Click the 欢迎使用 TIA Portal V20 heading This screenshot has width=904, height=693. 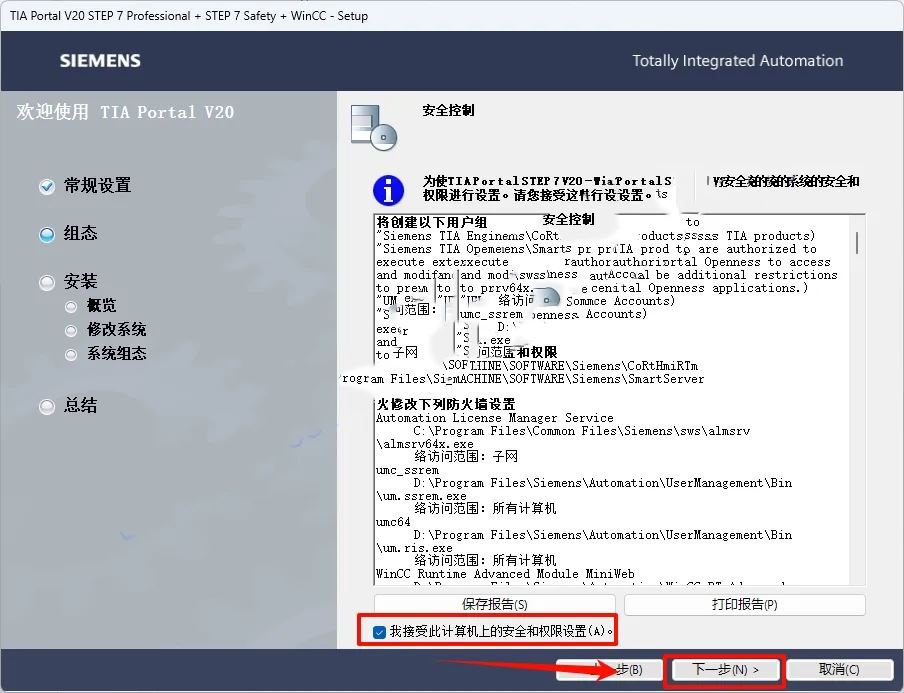pos(125,112)
